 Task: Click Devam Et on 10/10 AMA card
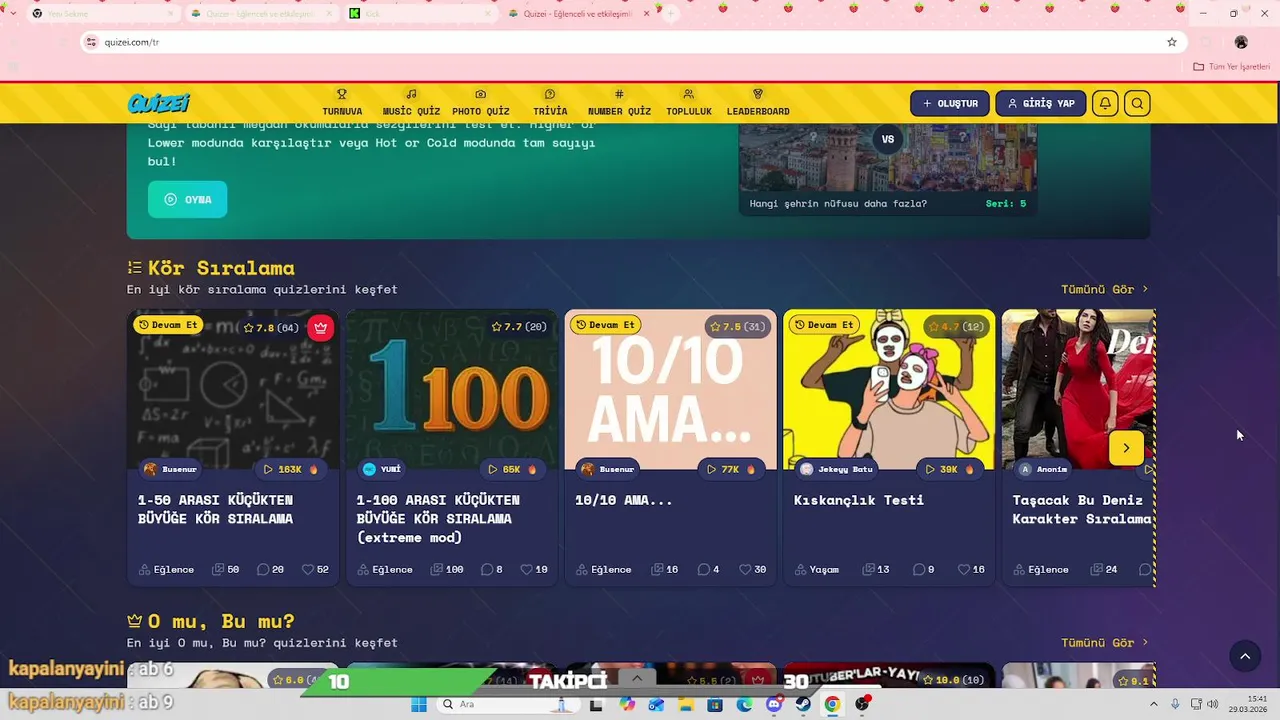(606, 325)
